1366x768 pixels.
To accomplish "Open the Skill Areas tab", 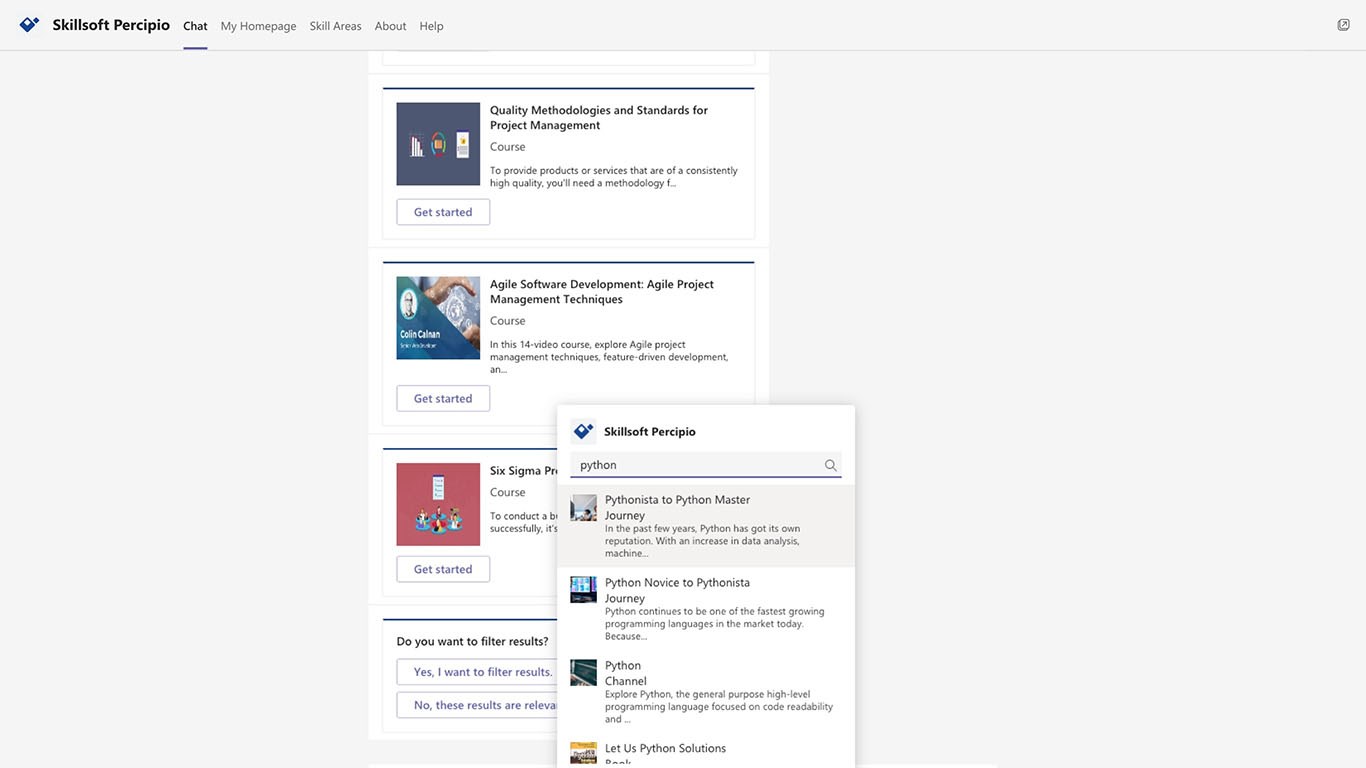I will (335, 26).
